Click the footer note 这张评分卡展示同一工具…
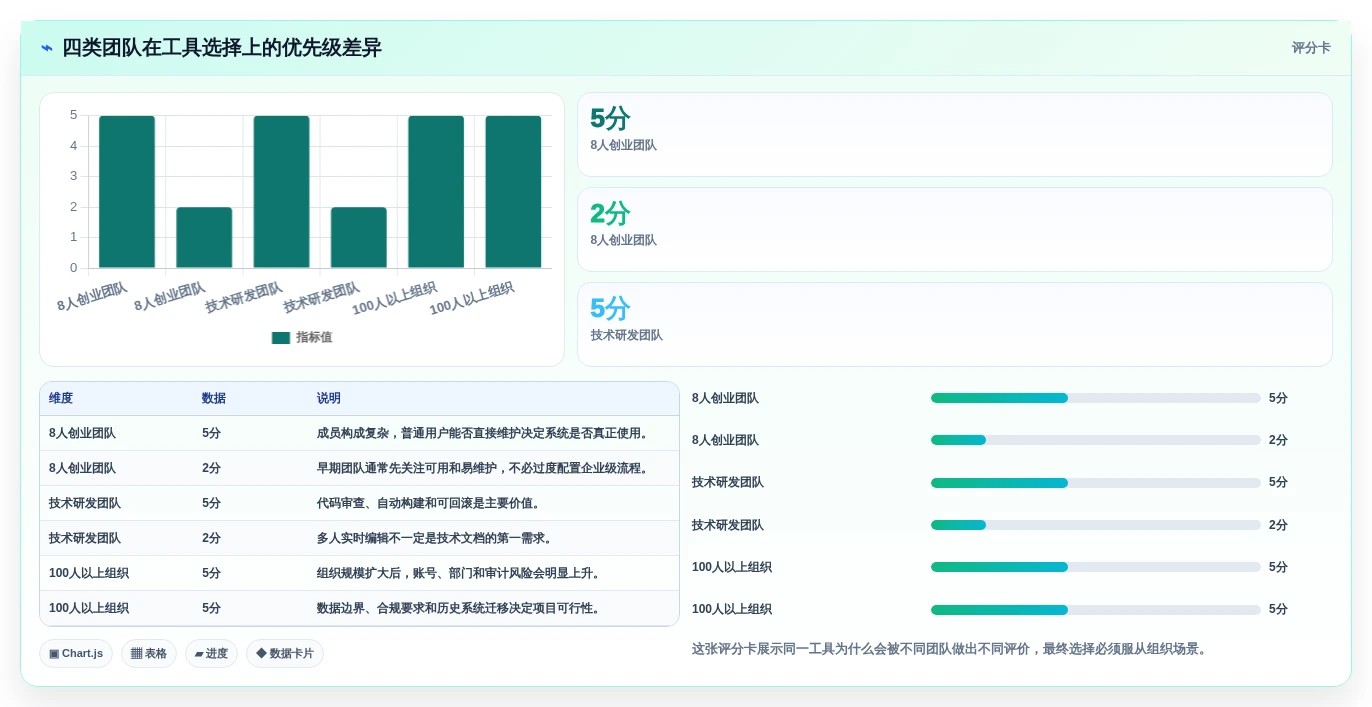 (951, 649)
